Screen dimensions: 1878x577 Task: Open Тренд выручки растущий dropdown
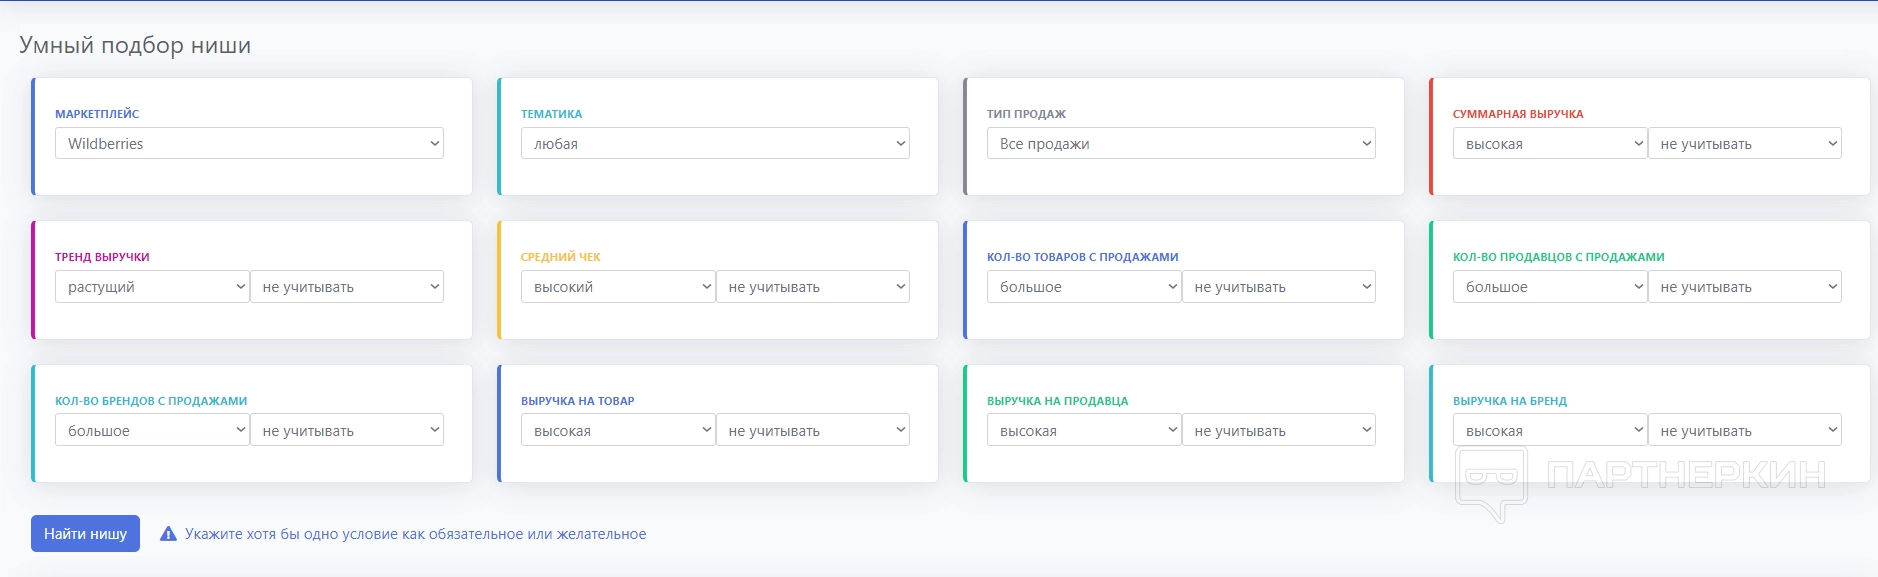[151, 287]
